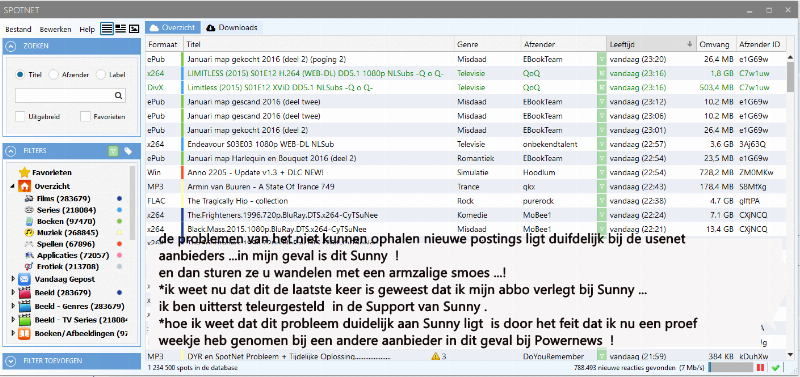Expand the Vandaag Gepost tree node
Screen dimensions: 800x377
pos(13,279)
